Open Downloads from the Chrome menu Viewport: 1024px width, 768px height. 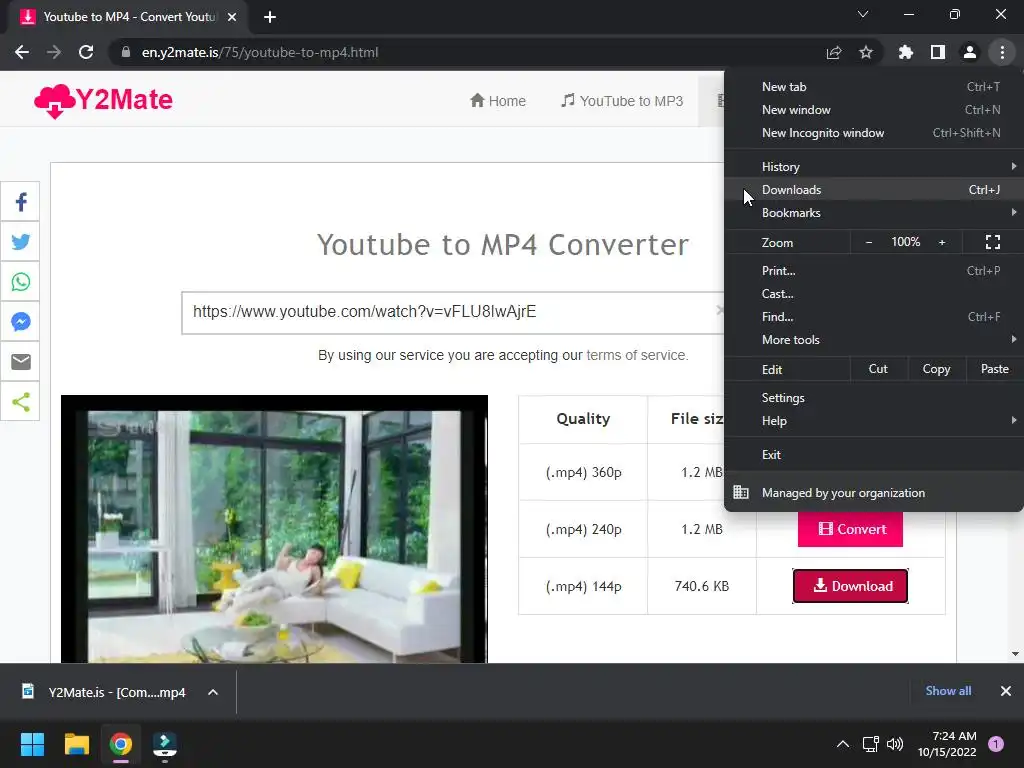874,189
